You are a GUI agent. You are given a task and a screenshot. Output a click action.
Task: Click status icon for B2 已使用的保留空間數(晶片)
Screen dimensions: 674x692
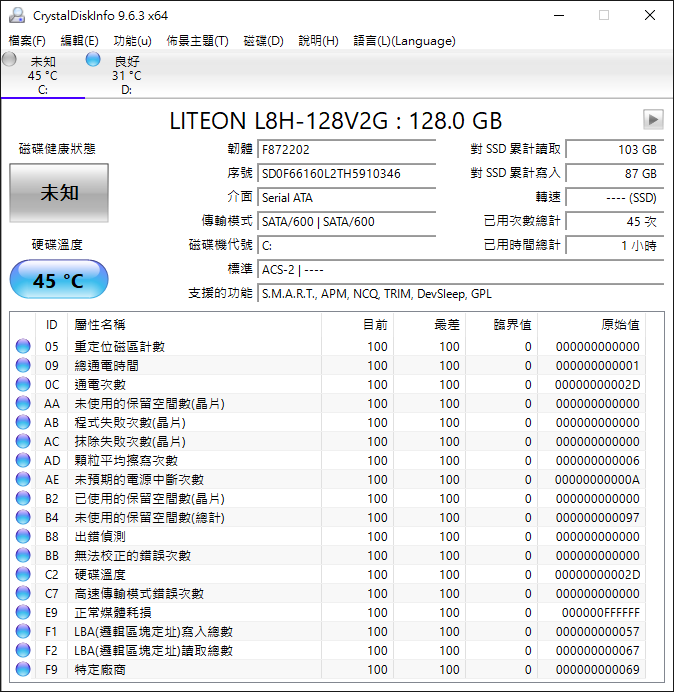point(23,498)
